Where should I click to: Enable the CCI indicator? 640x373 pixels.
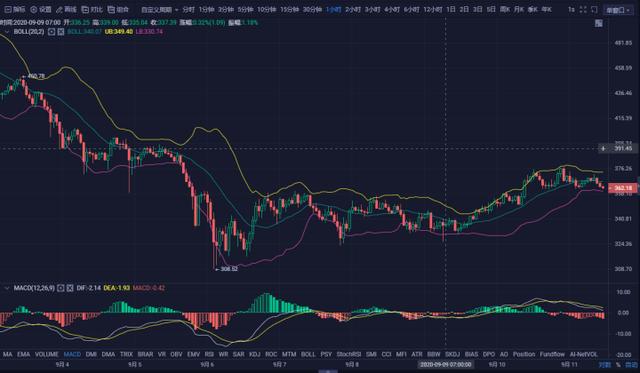tap(386, 354)
